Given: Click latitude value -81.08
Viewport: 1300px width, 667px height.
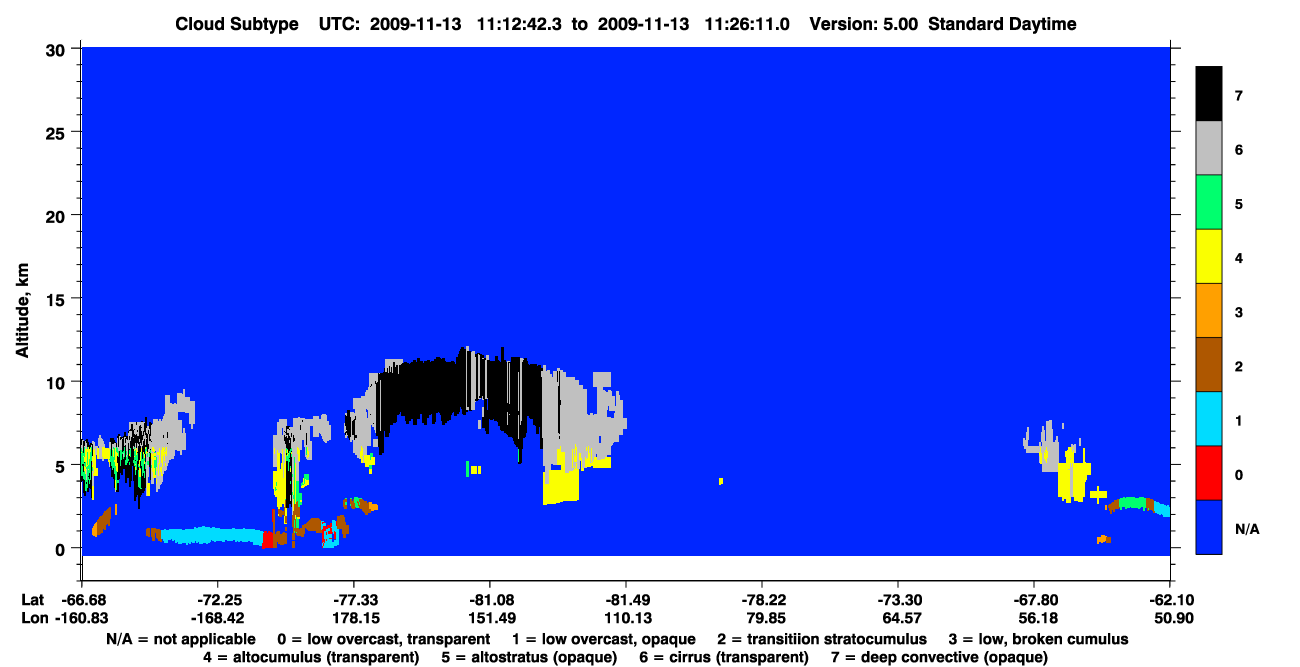Looking at the screenshot, I should tap(490, 600).
